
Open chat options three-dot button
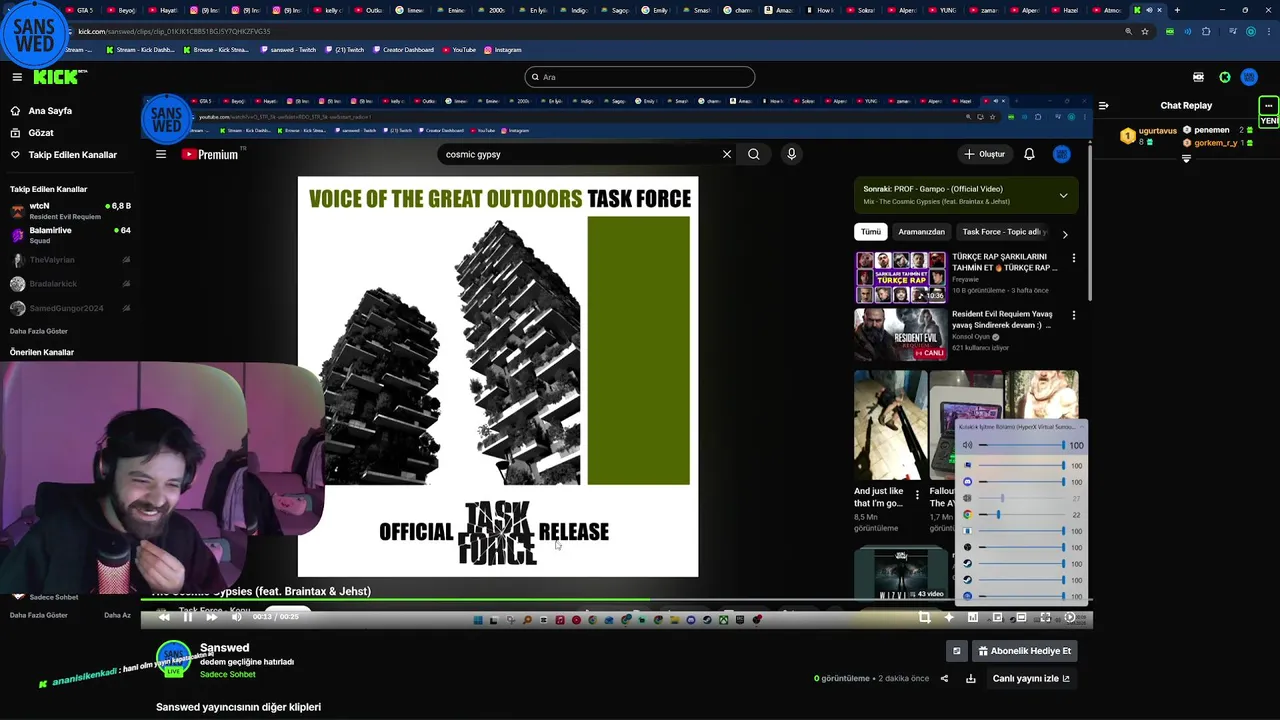(x=1268, y=105)
